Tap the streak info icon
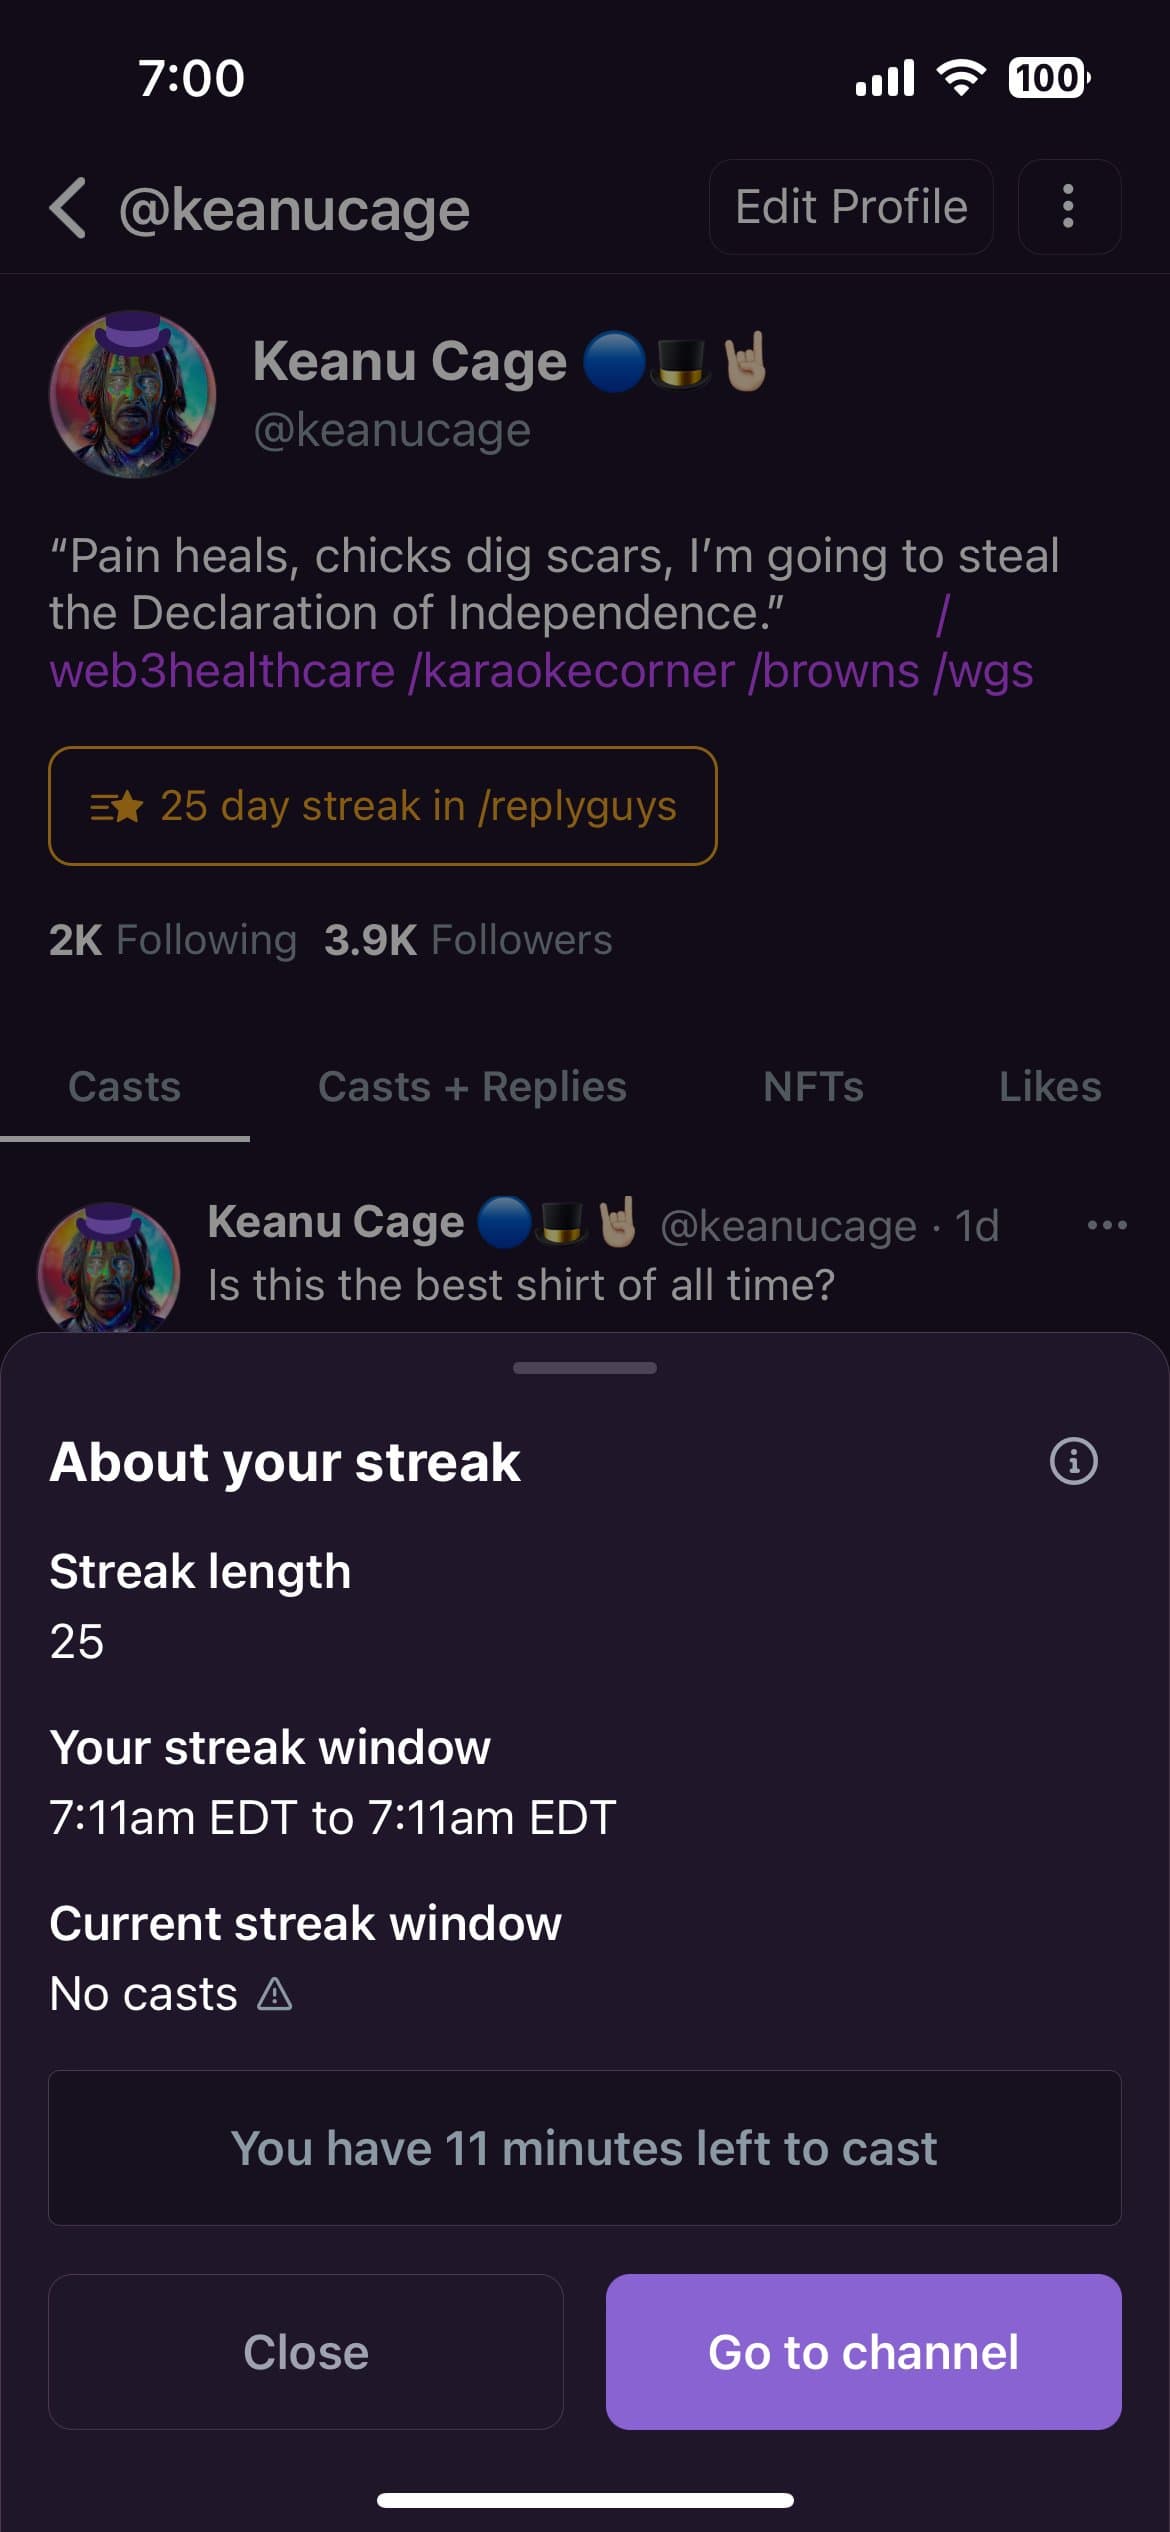 1073,1461
